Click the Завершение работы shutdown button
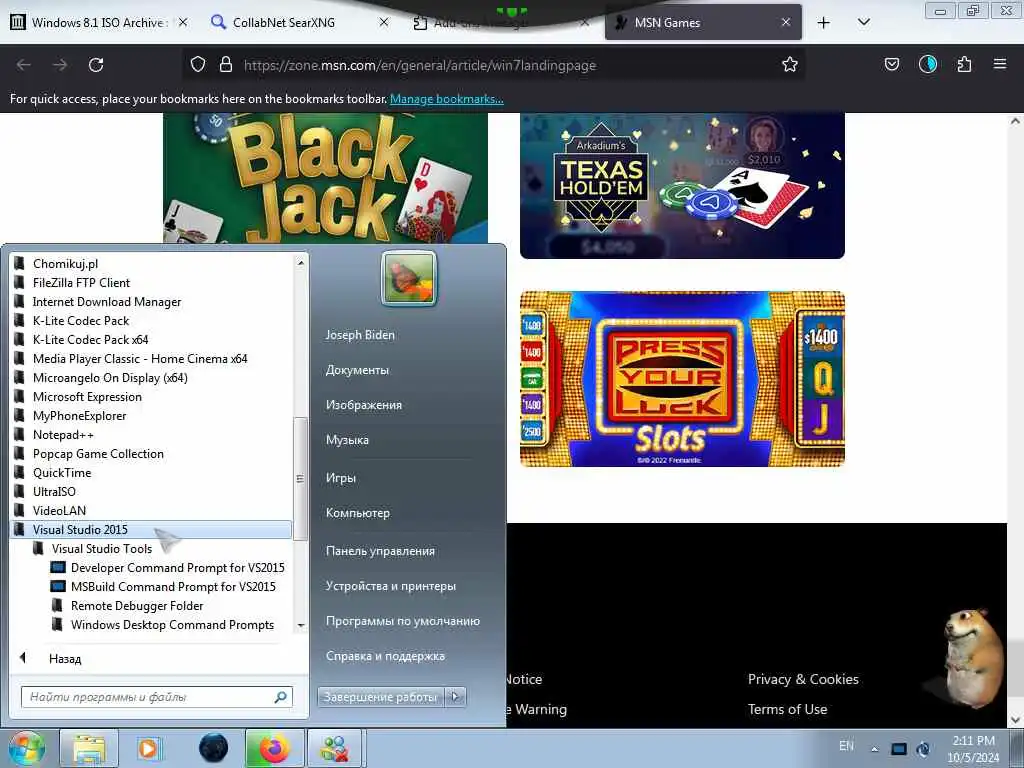 380,697
